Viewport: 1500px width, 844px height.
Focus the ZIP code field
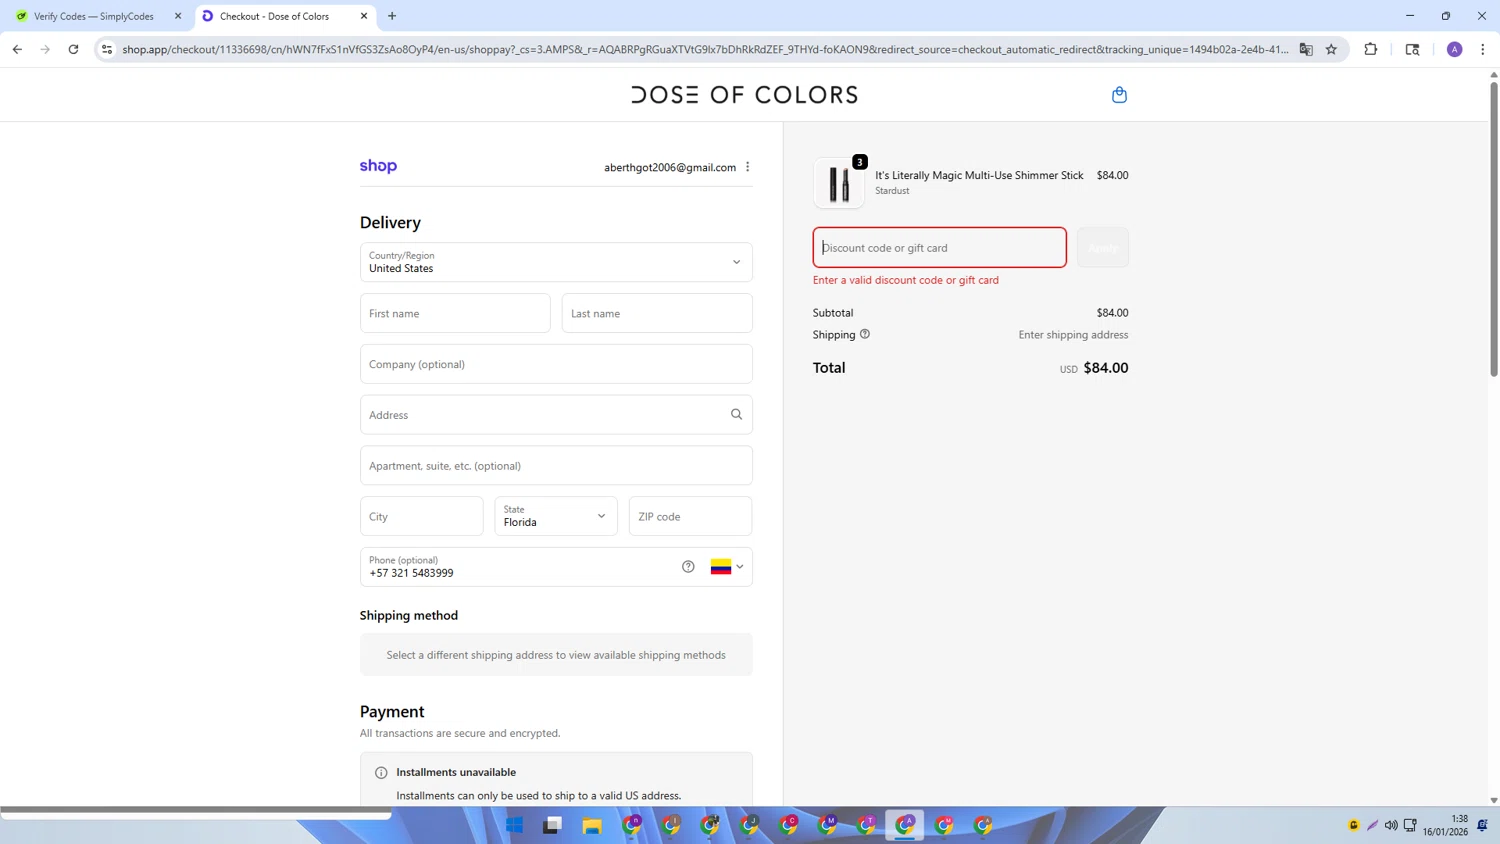[x=690, y=516]
